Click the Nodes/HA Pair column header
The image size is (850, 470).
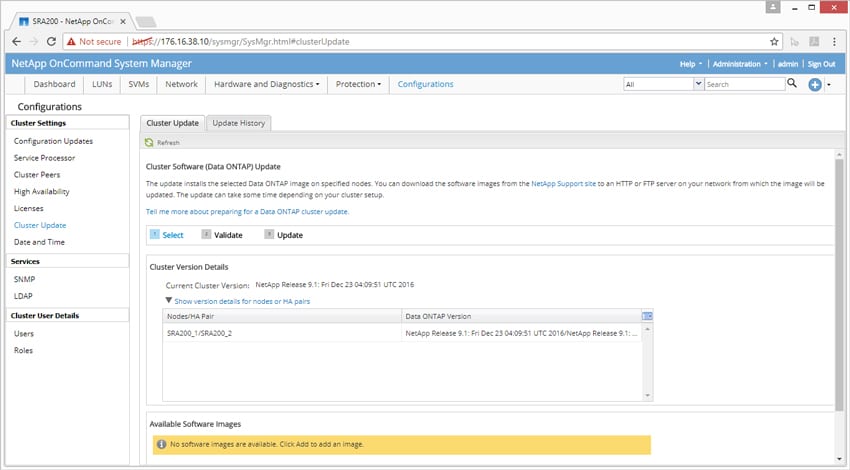[282, 316]
